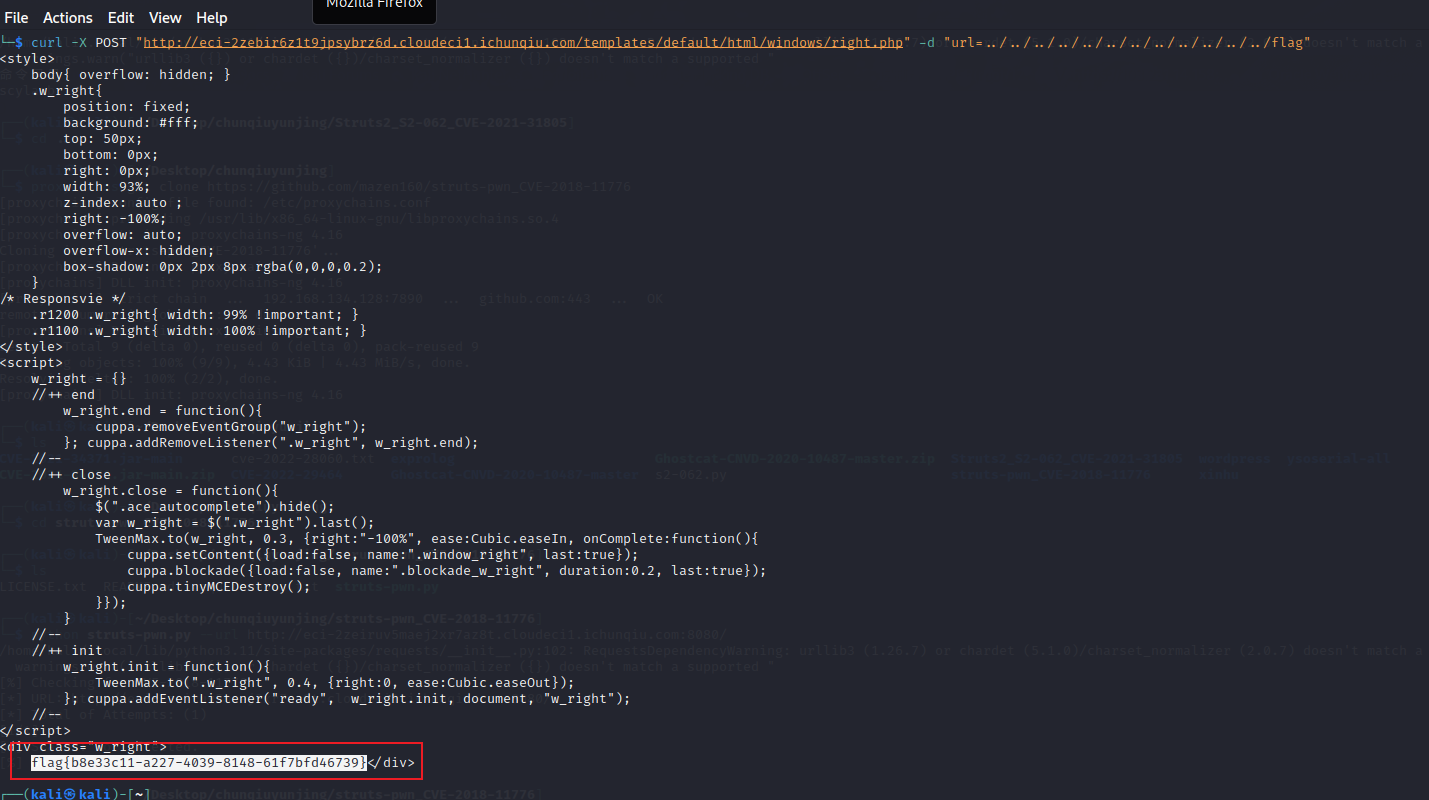Click the TweenMax.to(w_right, 0.3 line
Screen dimensions: 1429x800
(427, 539)
